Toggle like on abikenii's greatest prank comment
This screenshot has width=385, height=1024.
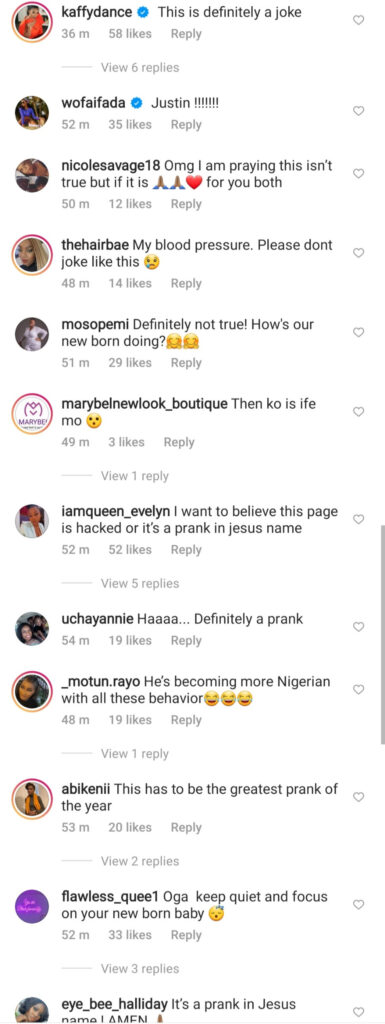[x=358, y=797]
